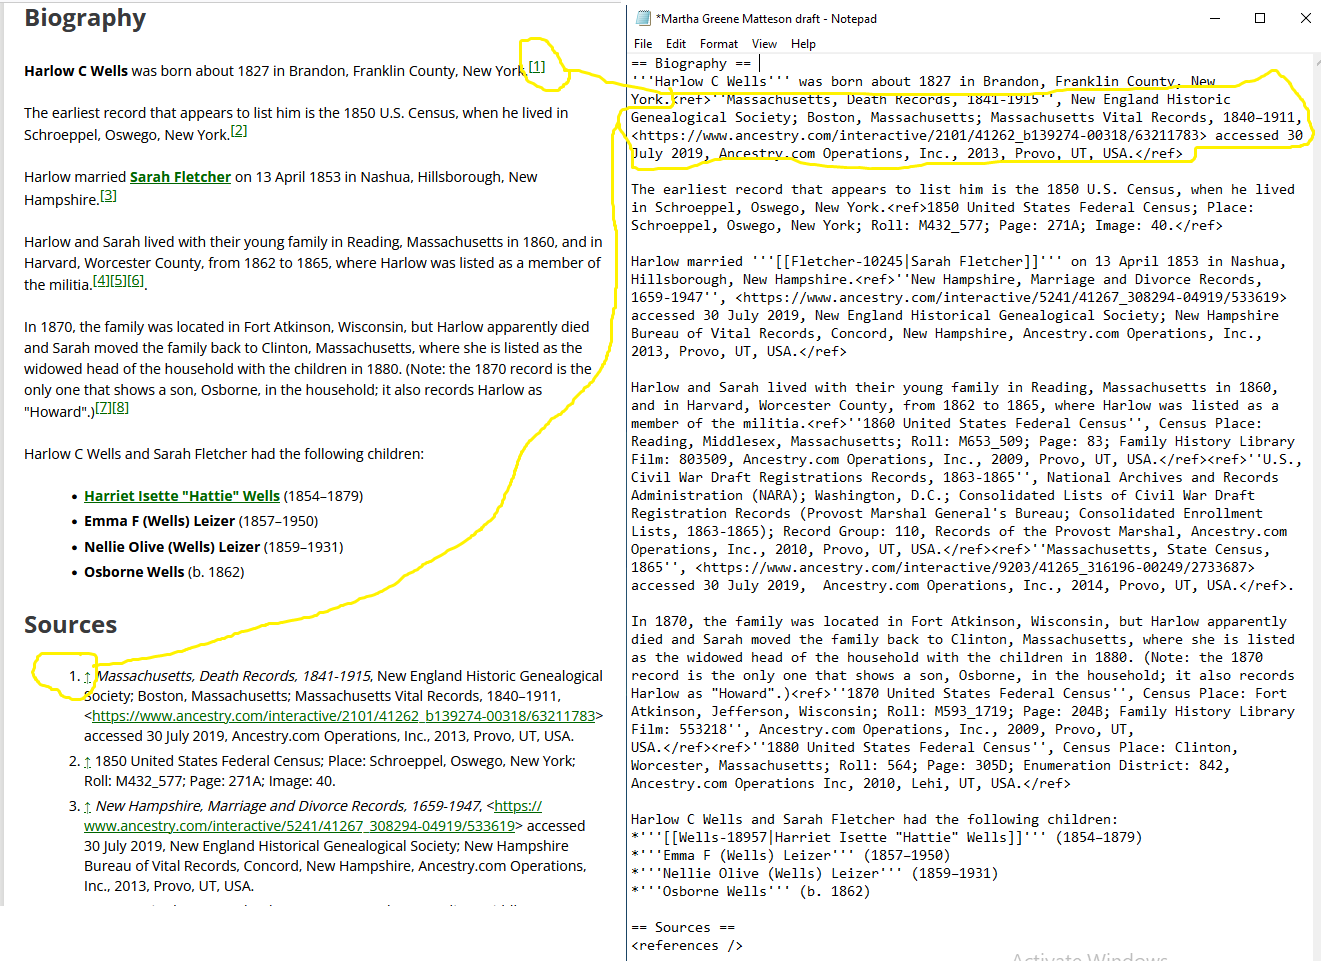Screen dimensions: 1329x961
Task: Open the Format menu in Notepad
Action: (x=718, y=44)
